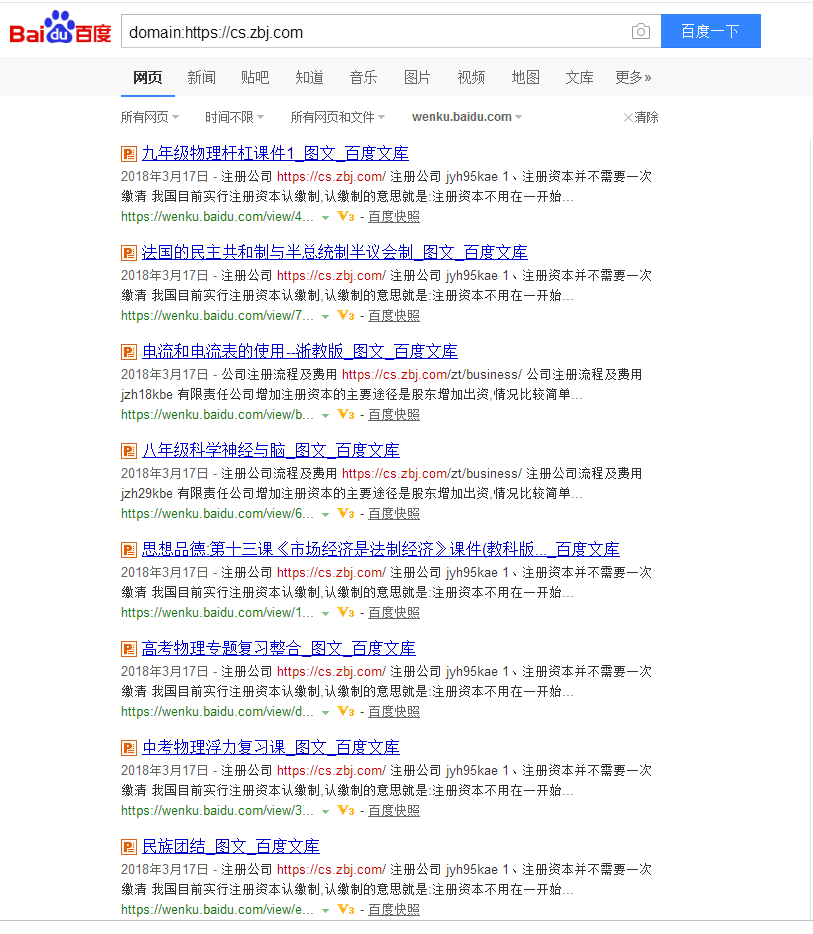Click the PPT icon beside 民族团结
The height and width of the screenshot is (934, 813).
click(129, 846)
